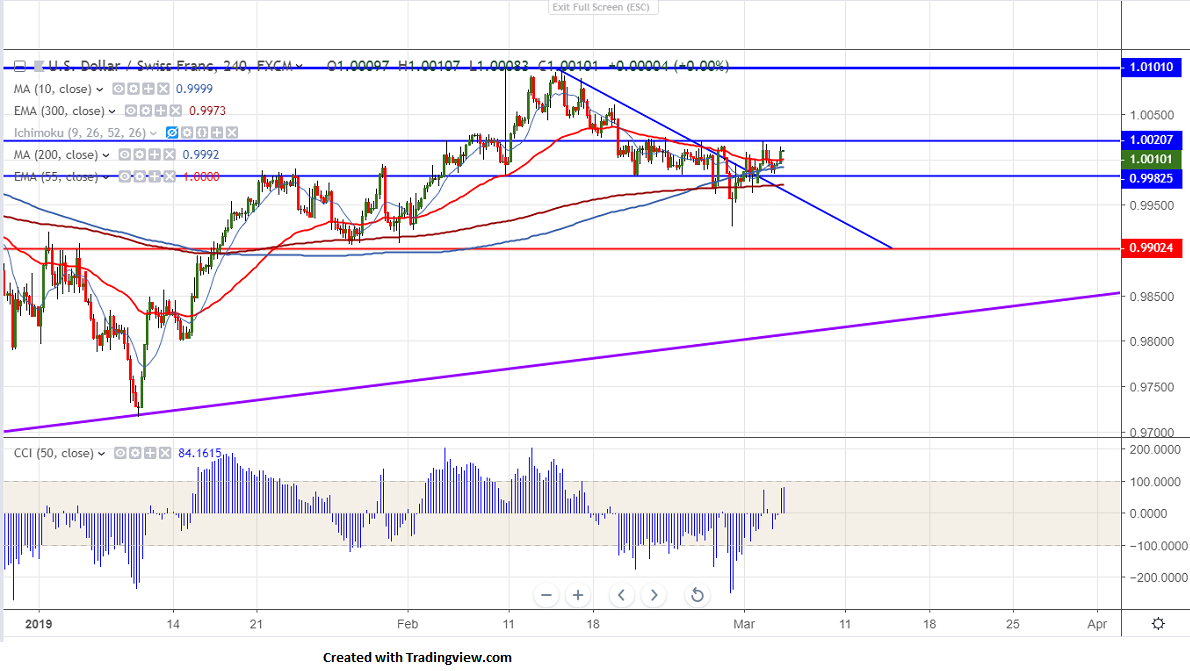The width and height of the screenshot is (1190, 671).
Task: Click the Apr label on time axis
Action: [x=1097, y=624]
